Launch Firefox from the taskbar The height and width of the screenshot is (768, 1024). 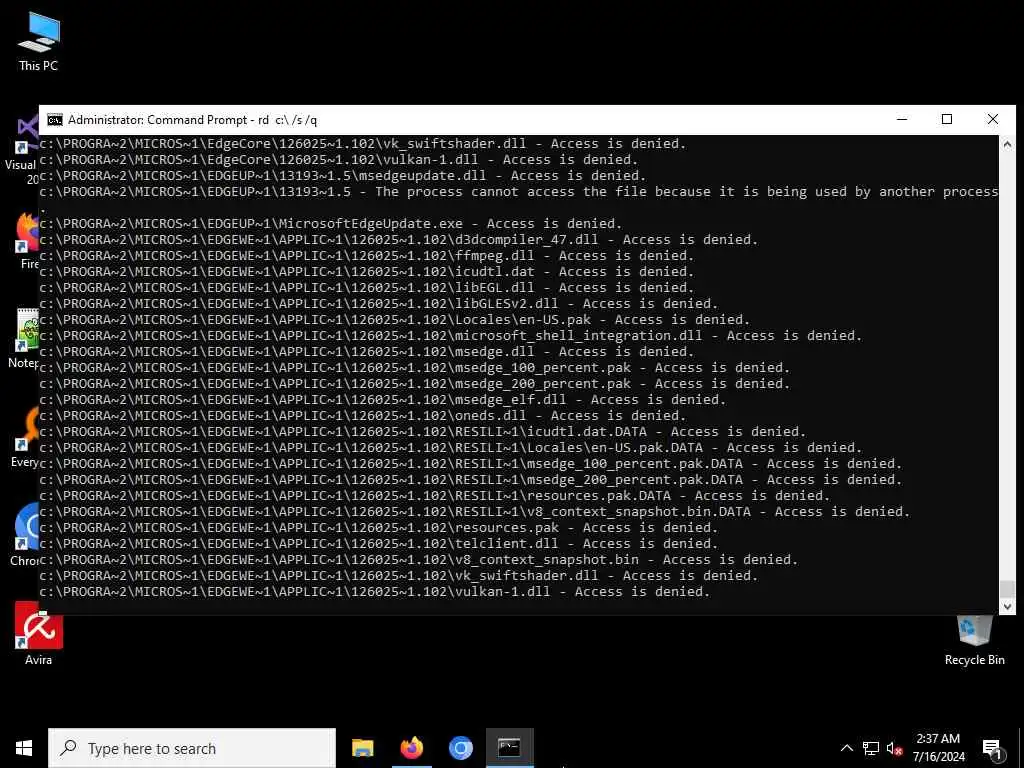[411, 748]
